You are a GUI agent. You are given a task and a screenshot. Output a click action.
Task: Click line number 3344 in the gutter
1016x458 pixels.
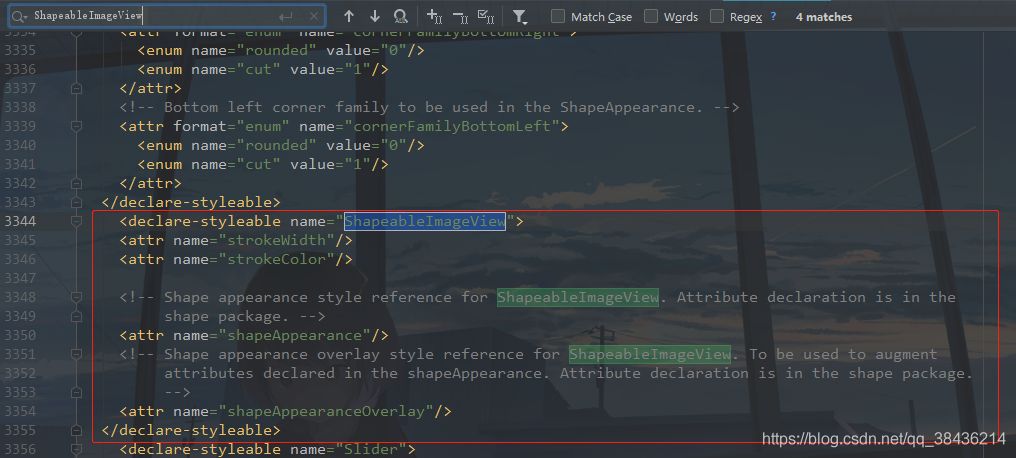(x=21, y=222)
